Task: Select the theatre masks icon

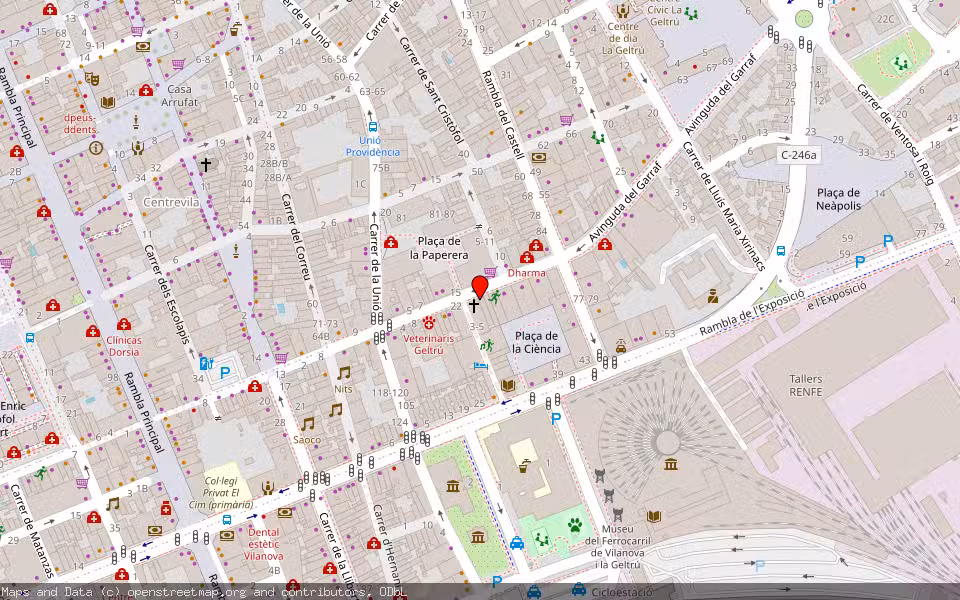Action: tap(92, 78)
